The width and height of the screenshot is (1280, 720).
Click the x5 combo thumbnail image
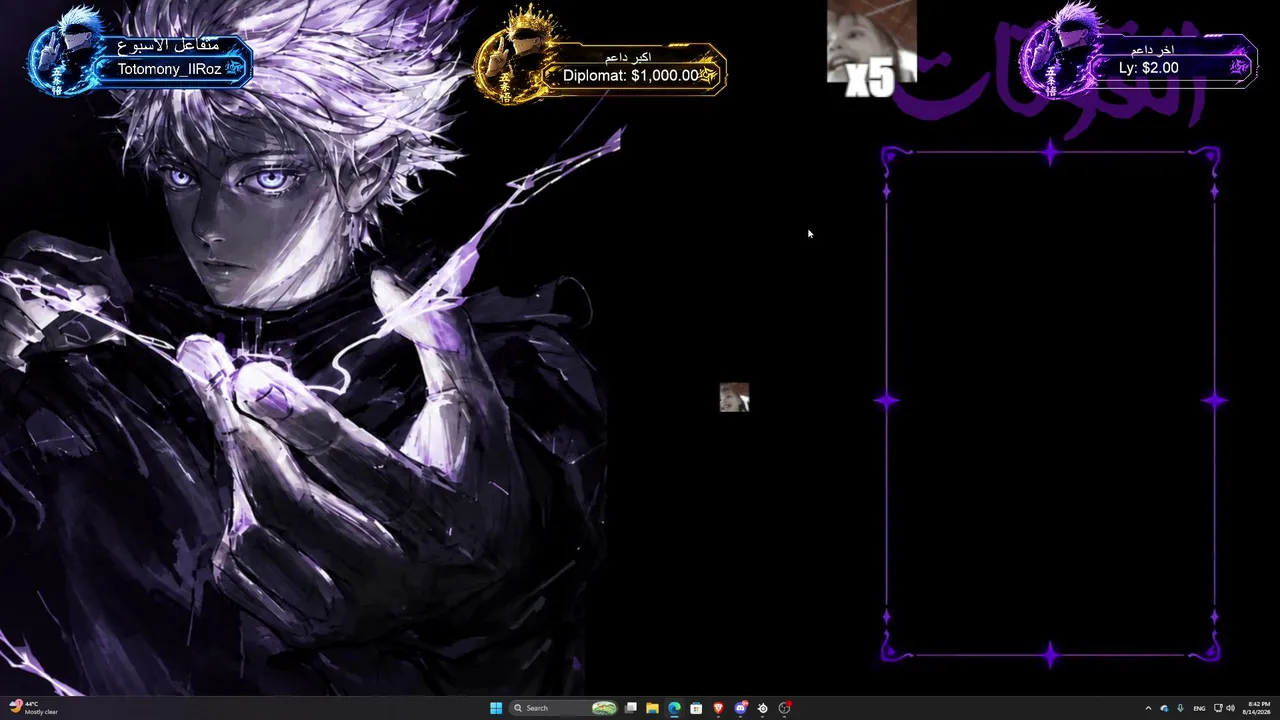872,47
